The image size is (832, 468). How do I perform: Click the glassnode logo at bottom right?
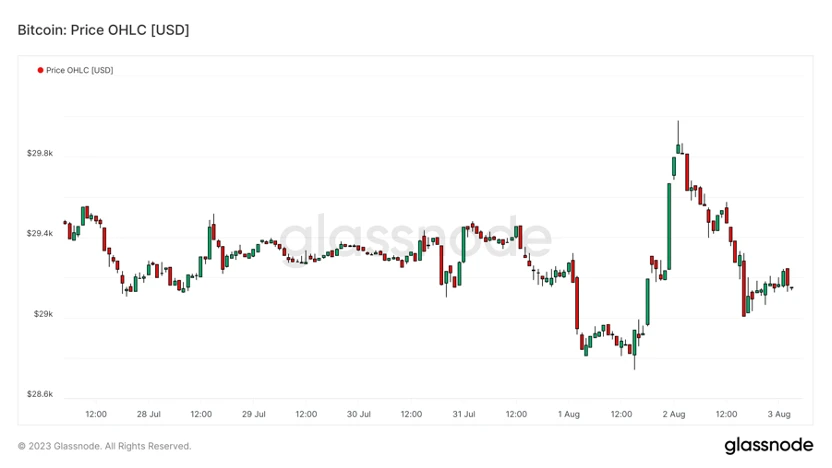tap(768, 445)
